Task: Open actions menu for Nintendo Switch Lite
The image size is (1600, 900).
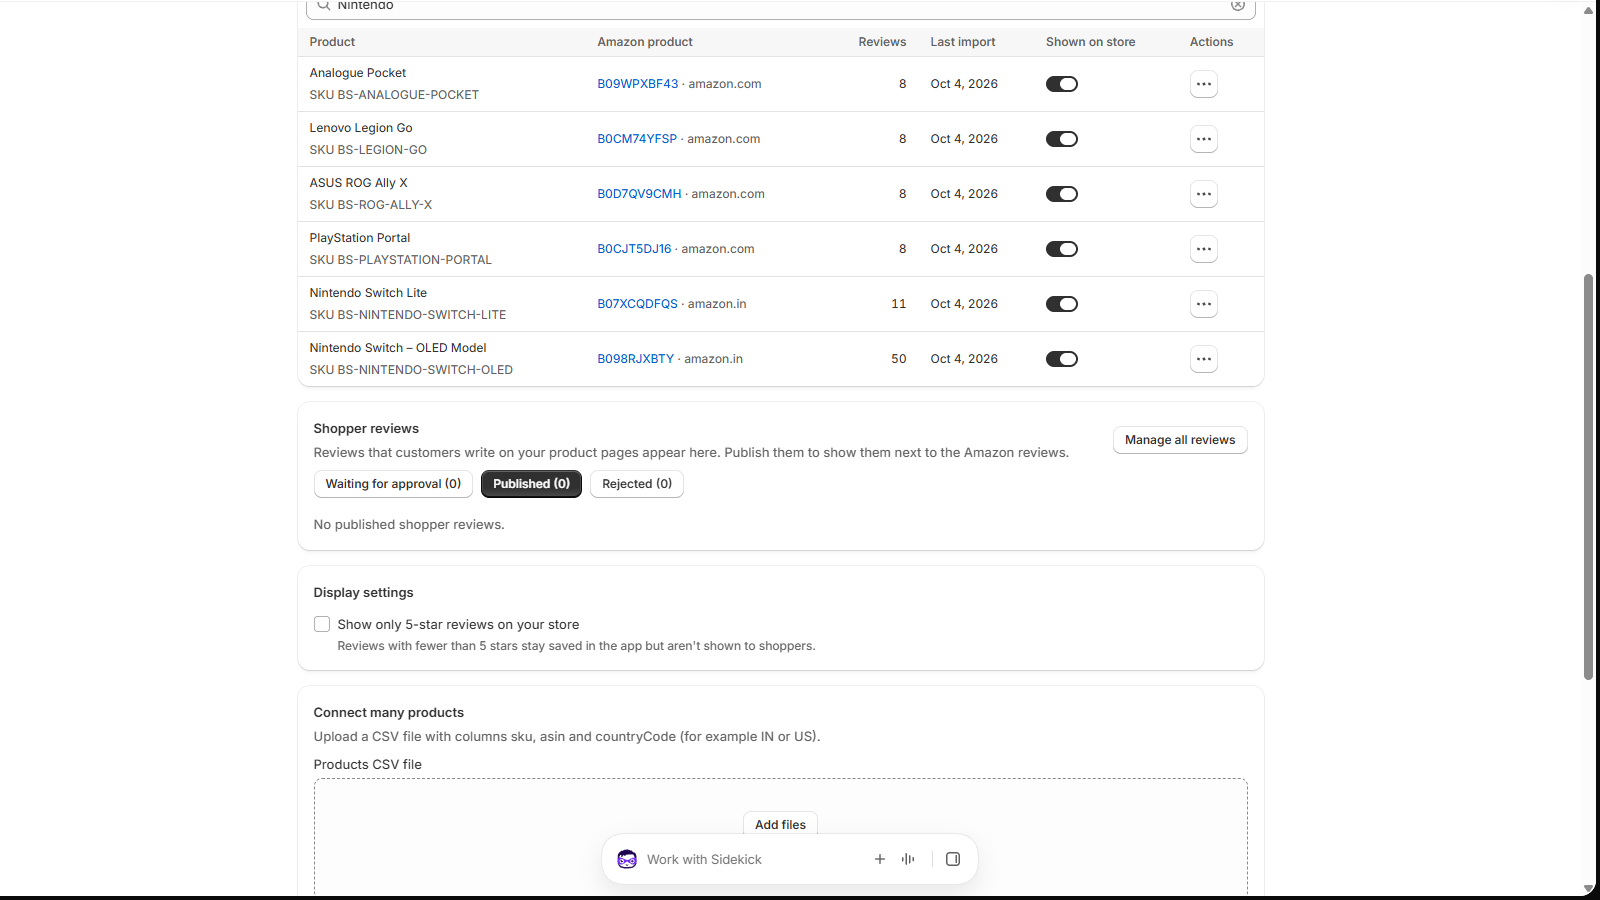Action: pos(1204,304)
